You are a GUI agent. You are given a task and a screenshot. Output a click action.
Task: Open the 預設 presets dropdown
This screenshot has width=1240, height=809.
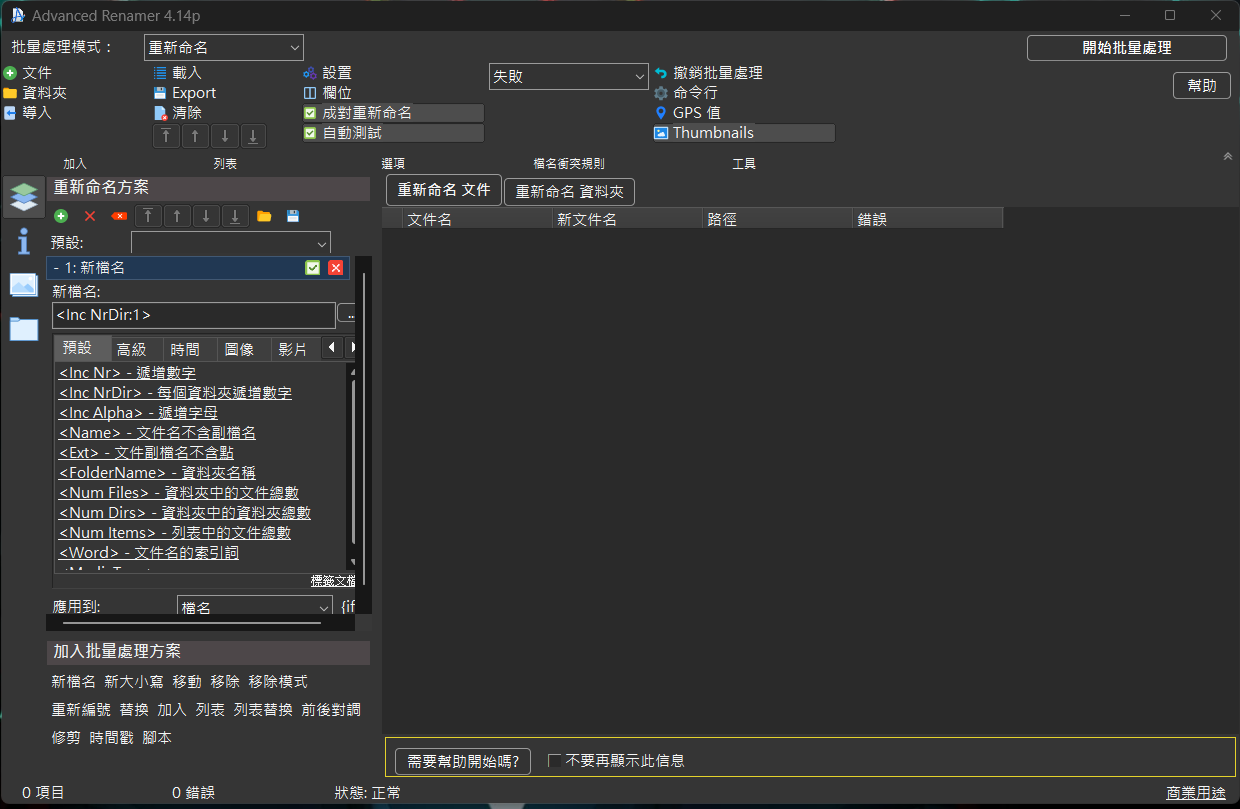pos(231,243)
